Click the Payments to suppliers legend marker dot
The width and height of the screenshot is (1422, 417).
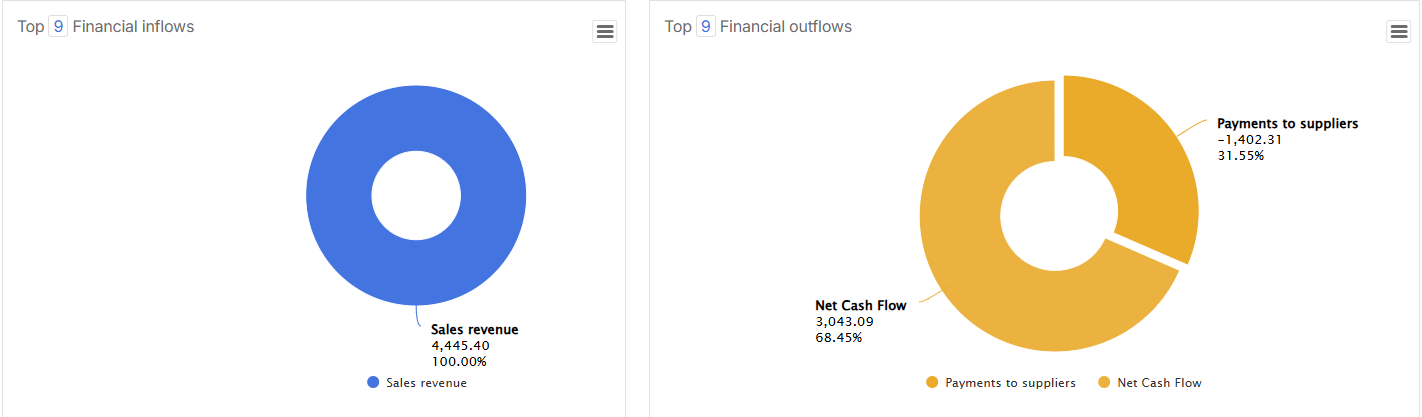tap(932, 383)
